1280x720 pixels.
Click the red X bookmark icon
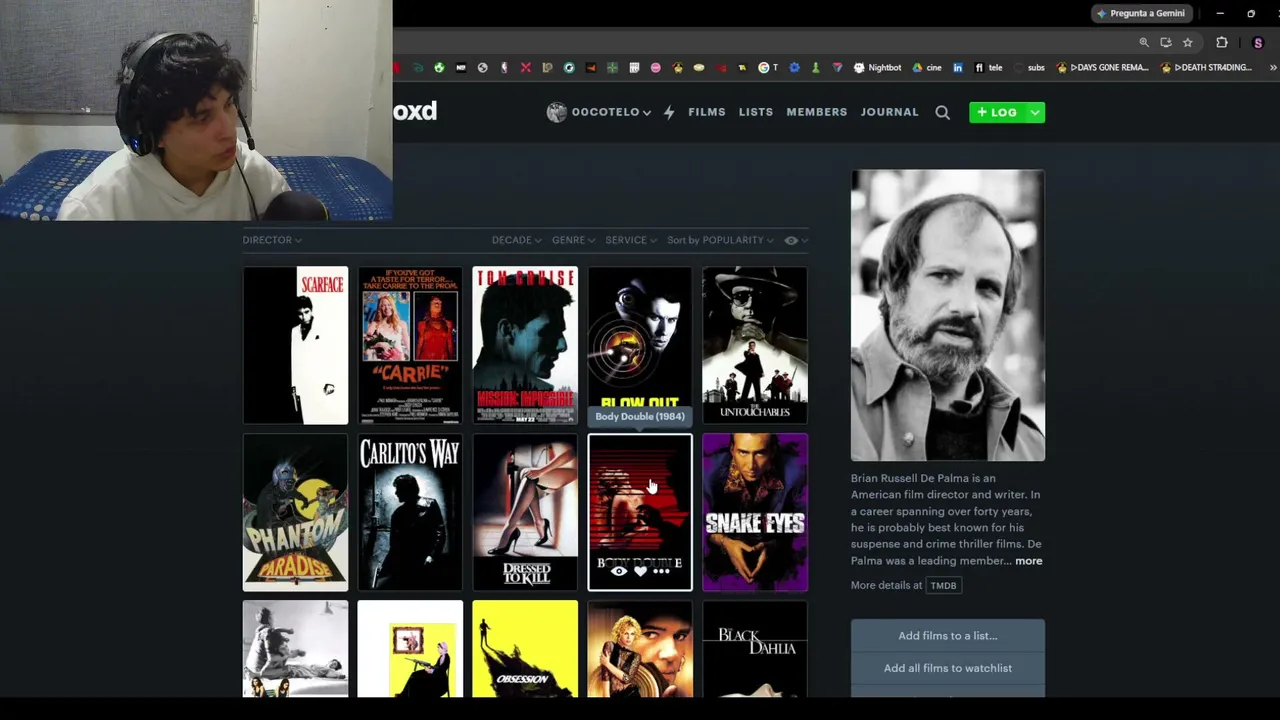[x=526, y=68]
